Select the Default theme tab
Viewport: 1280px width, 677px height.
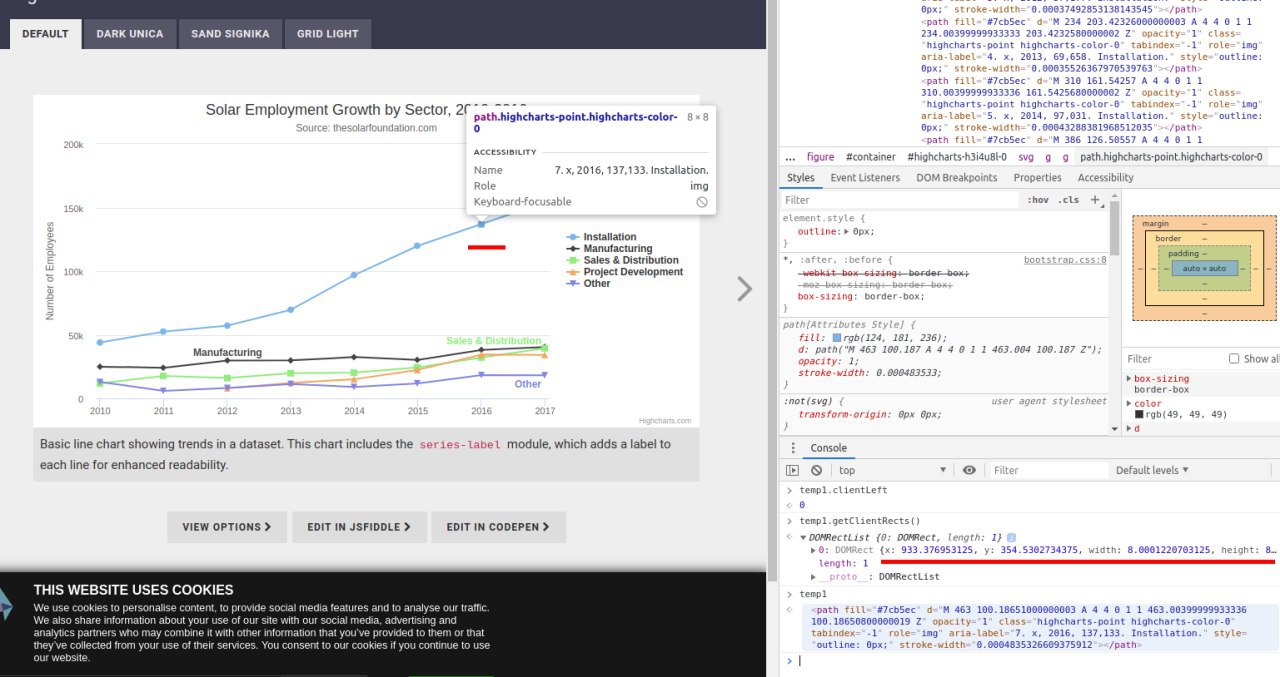click(45, 34)
